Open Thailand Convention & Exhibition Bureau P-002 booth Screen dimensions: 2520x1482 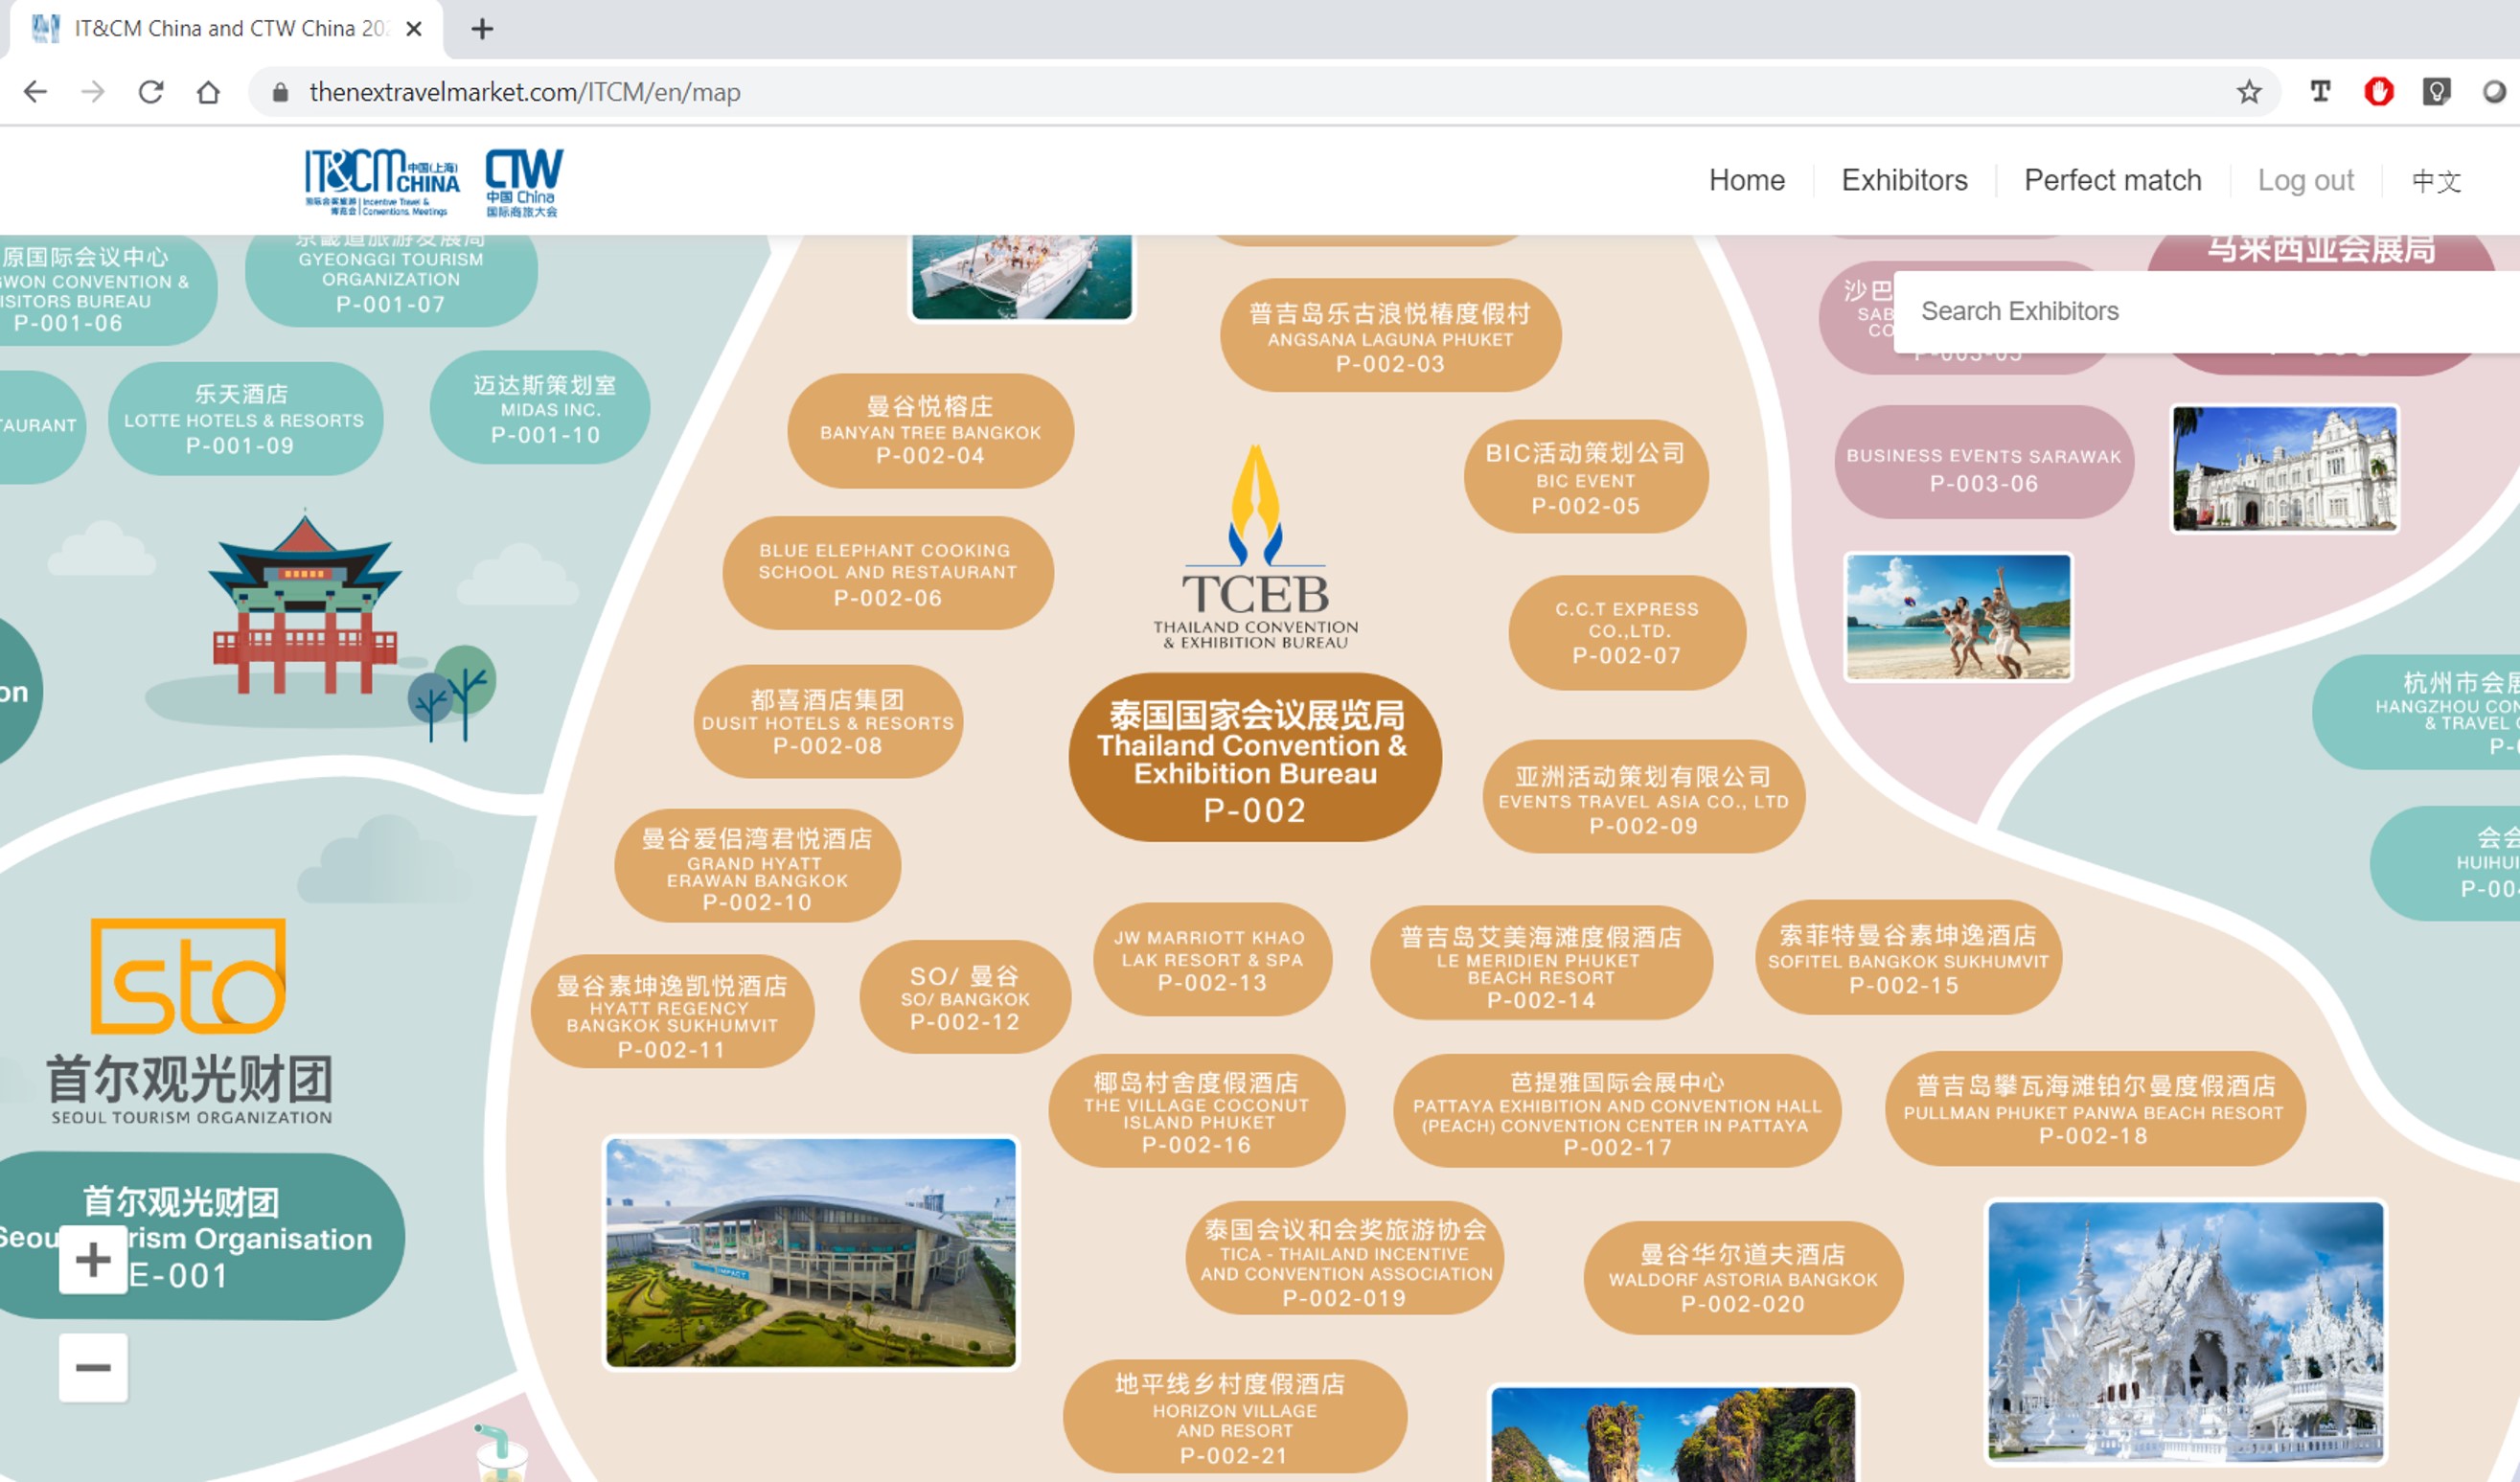tap(1255, 758)
